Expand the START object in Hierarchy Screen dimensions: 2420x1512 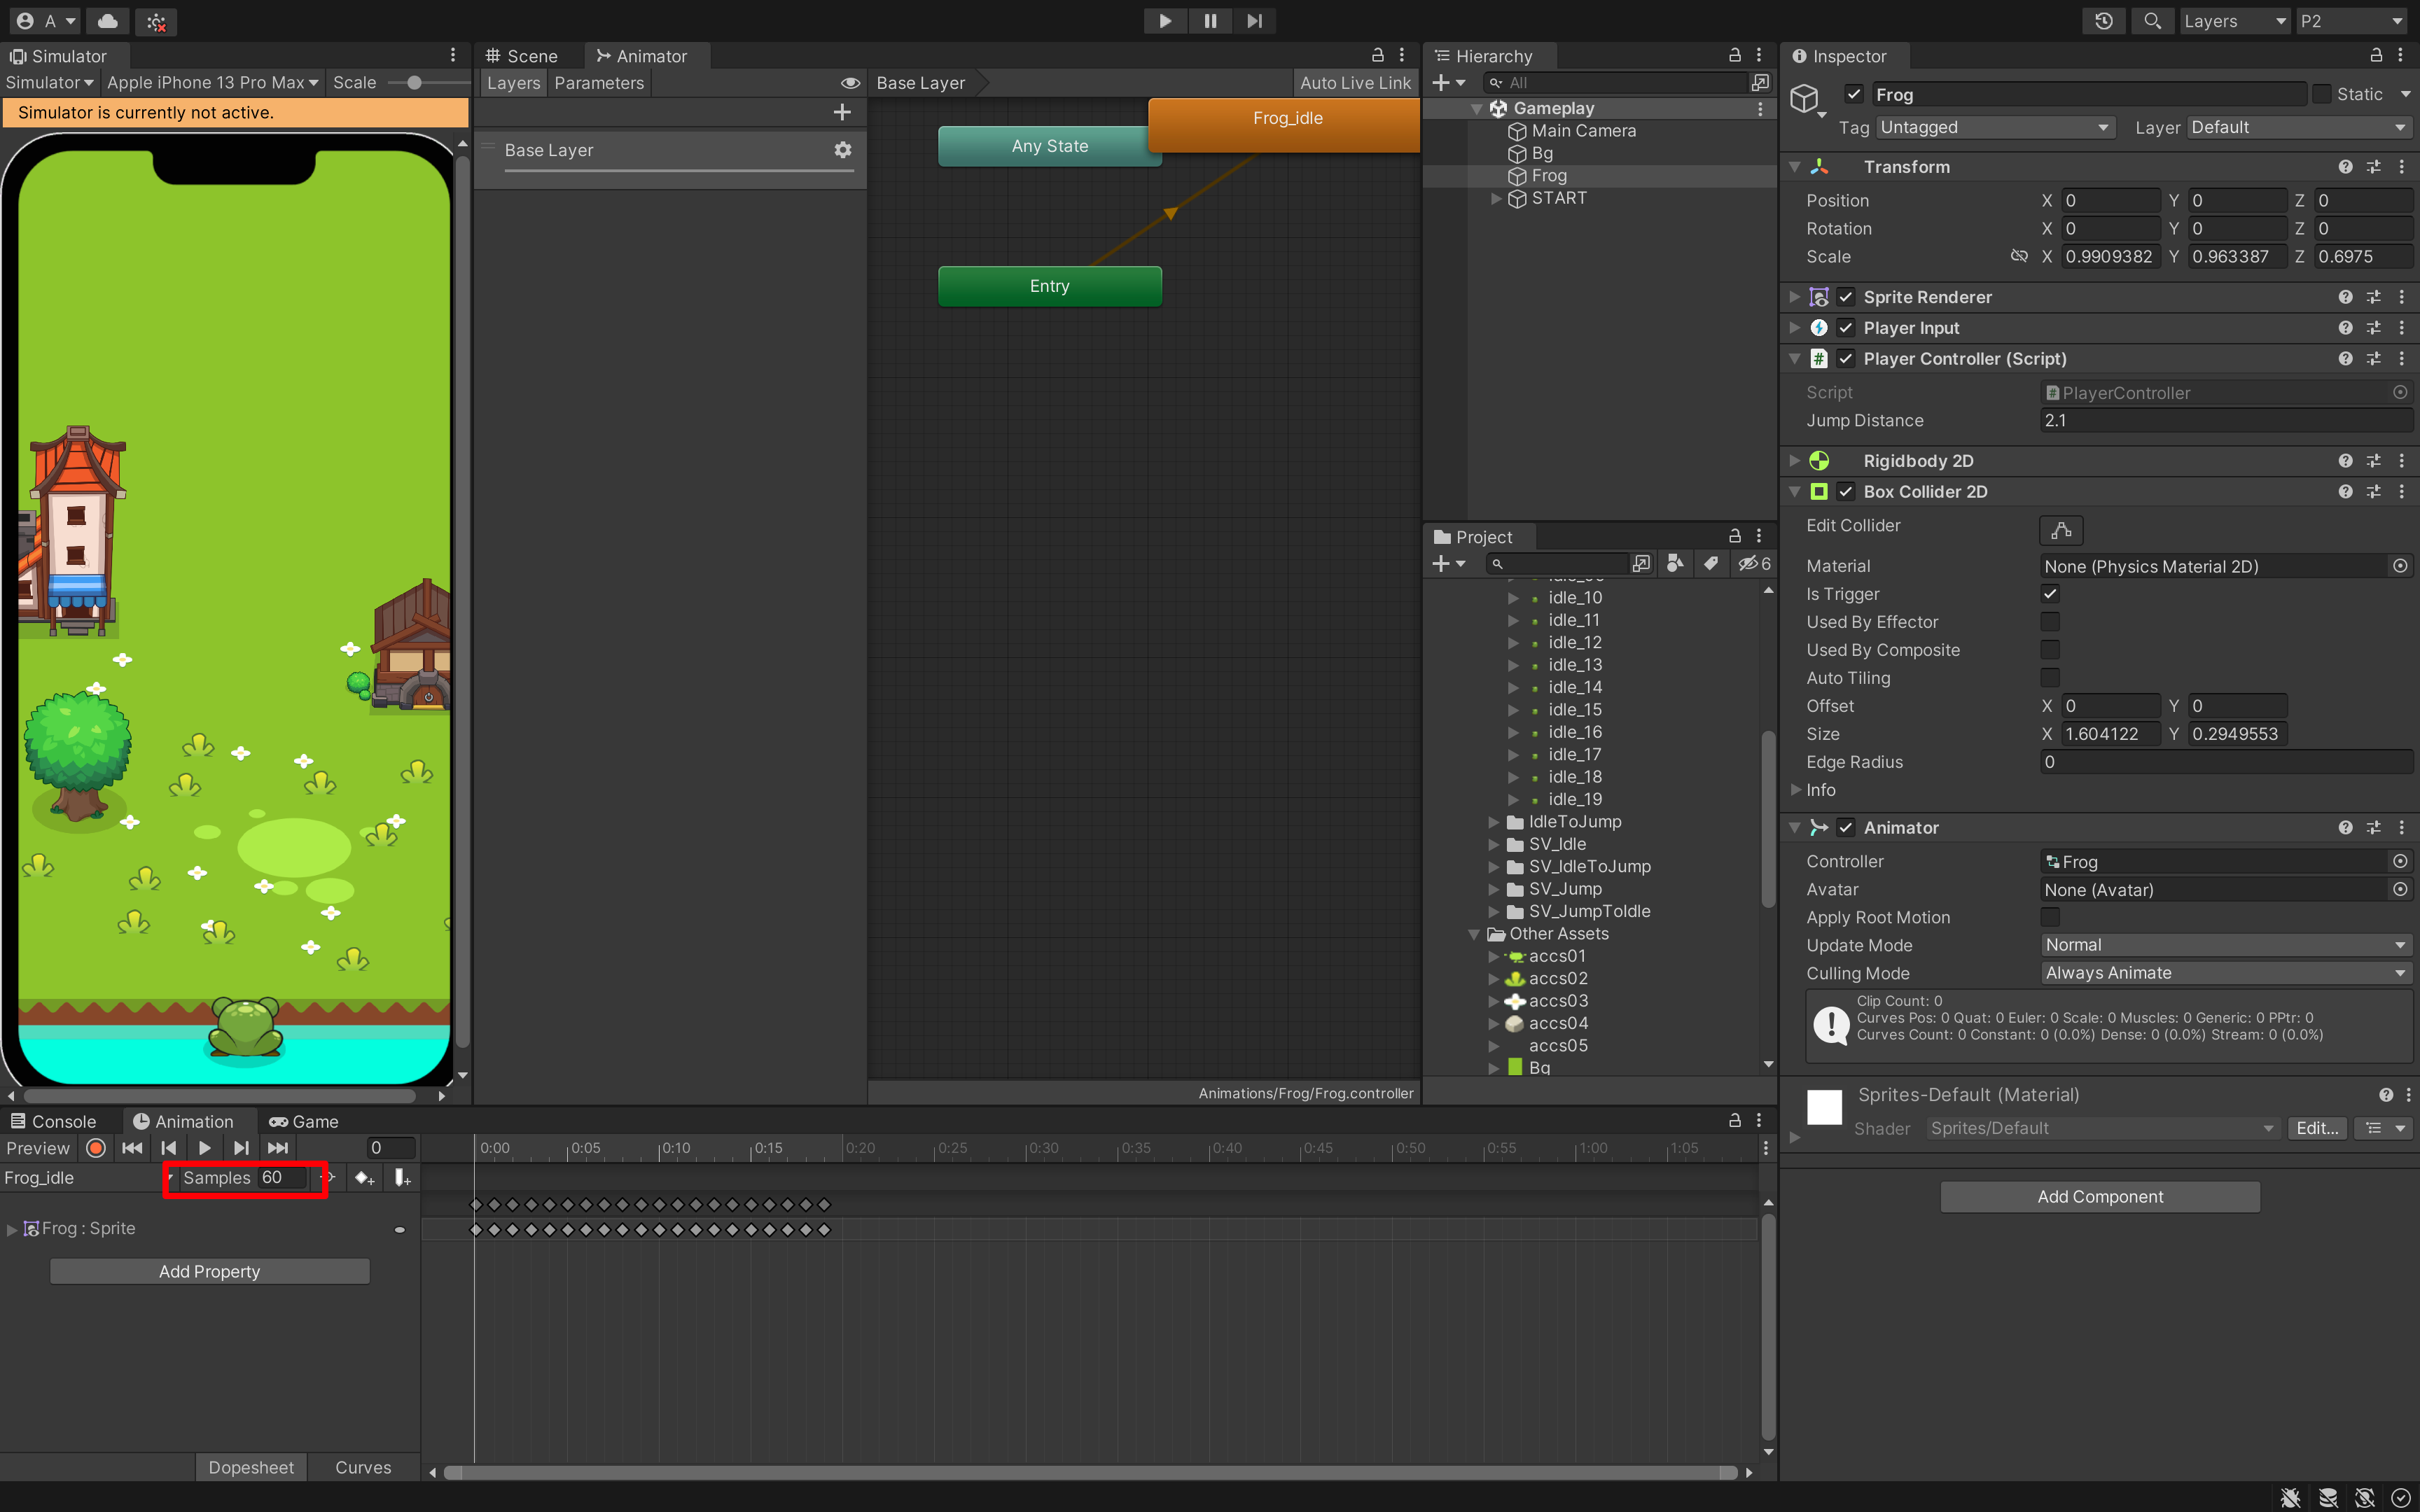tap(1496, 198)
